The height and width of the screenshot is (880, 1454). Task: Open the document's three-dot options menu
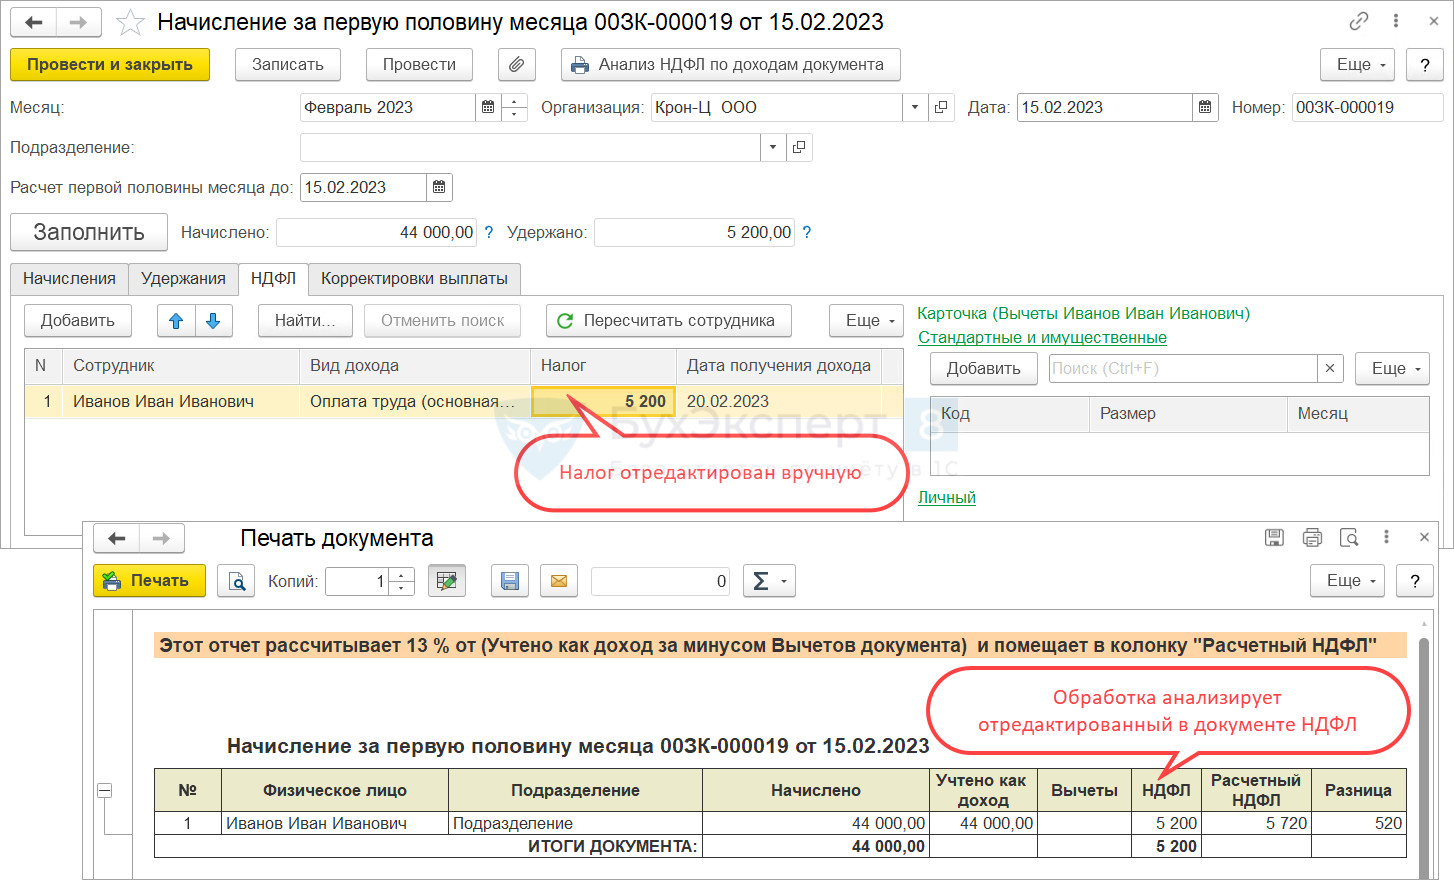[x=1396, y=21]
